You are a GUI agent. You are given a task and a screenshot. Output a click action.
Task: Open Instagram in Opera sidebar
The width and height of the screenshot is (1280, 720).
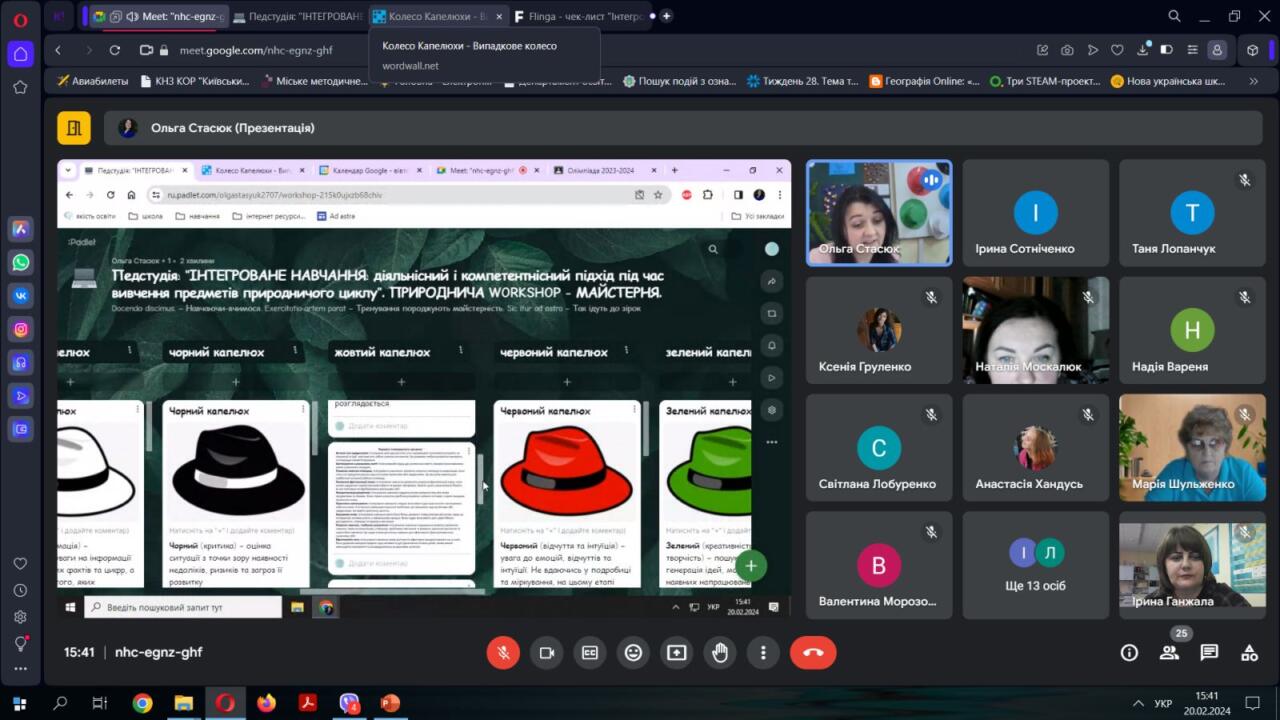21,329
